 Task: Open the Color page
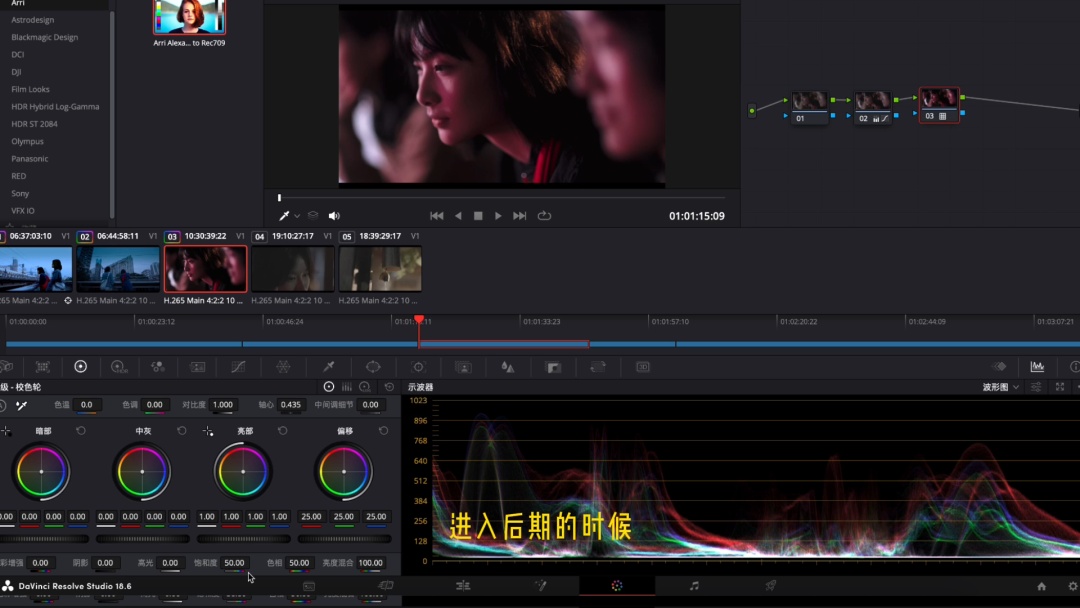pyautogui.click(x=616, y=586)
